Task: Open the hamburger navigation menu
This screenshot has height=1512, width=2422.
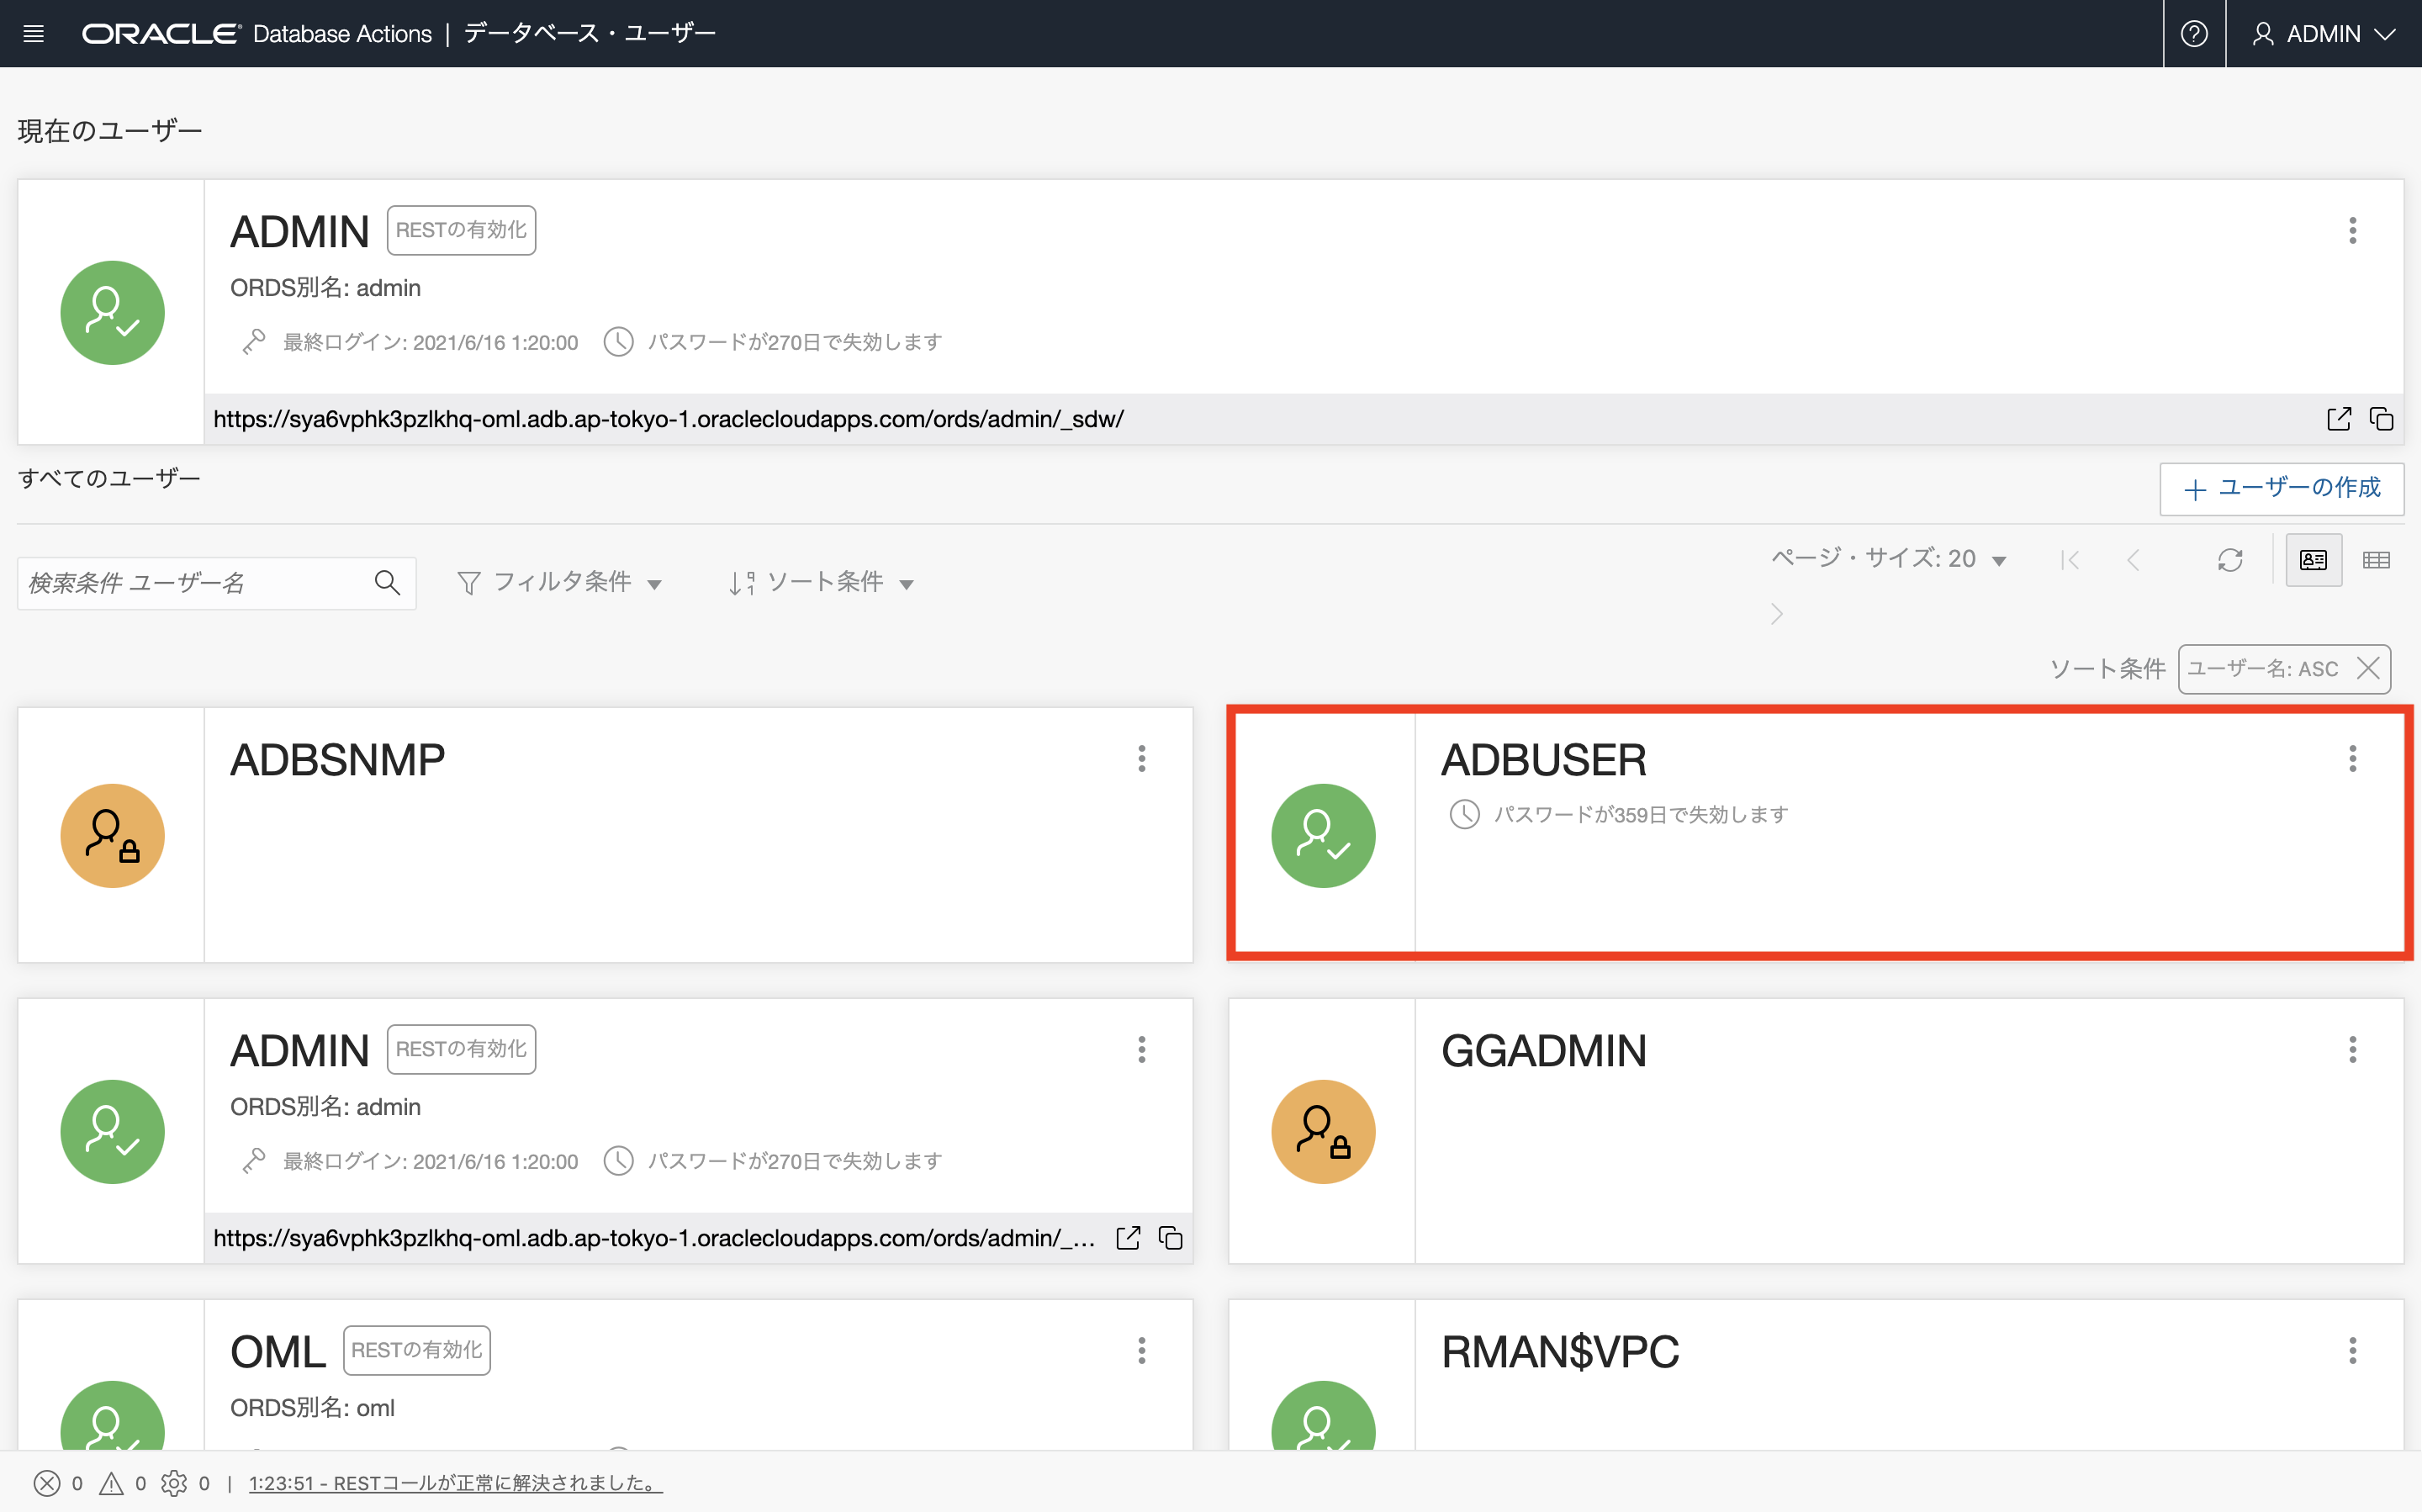Action: 33,34
